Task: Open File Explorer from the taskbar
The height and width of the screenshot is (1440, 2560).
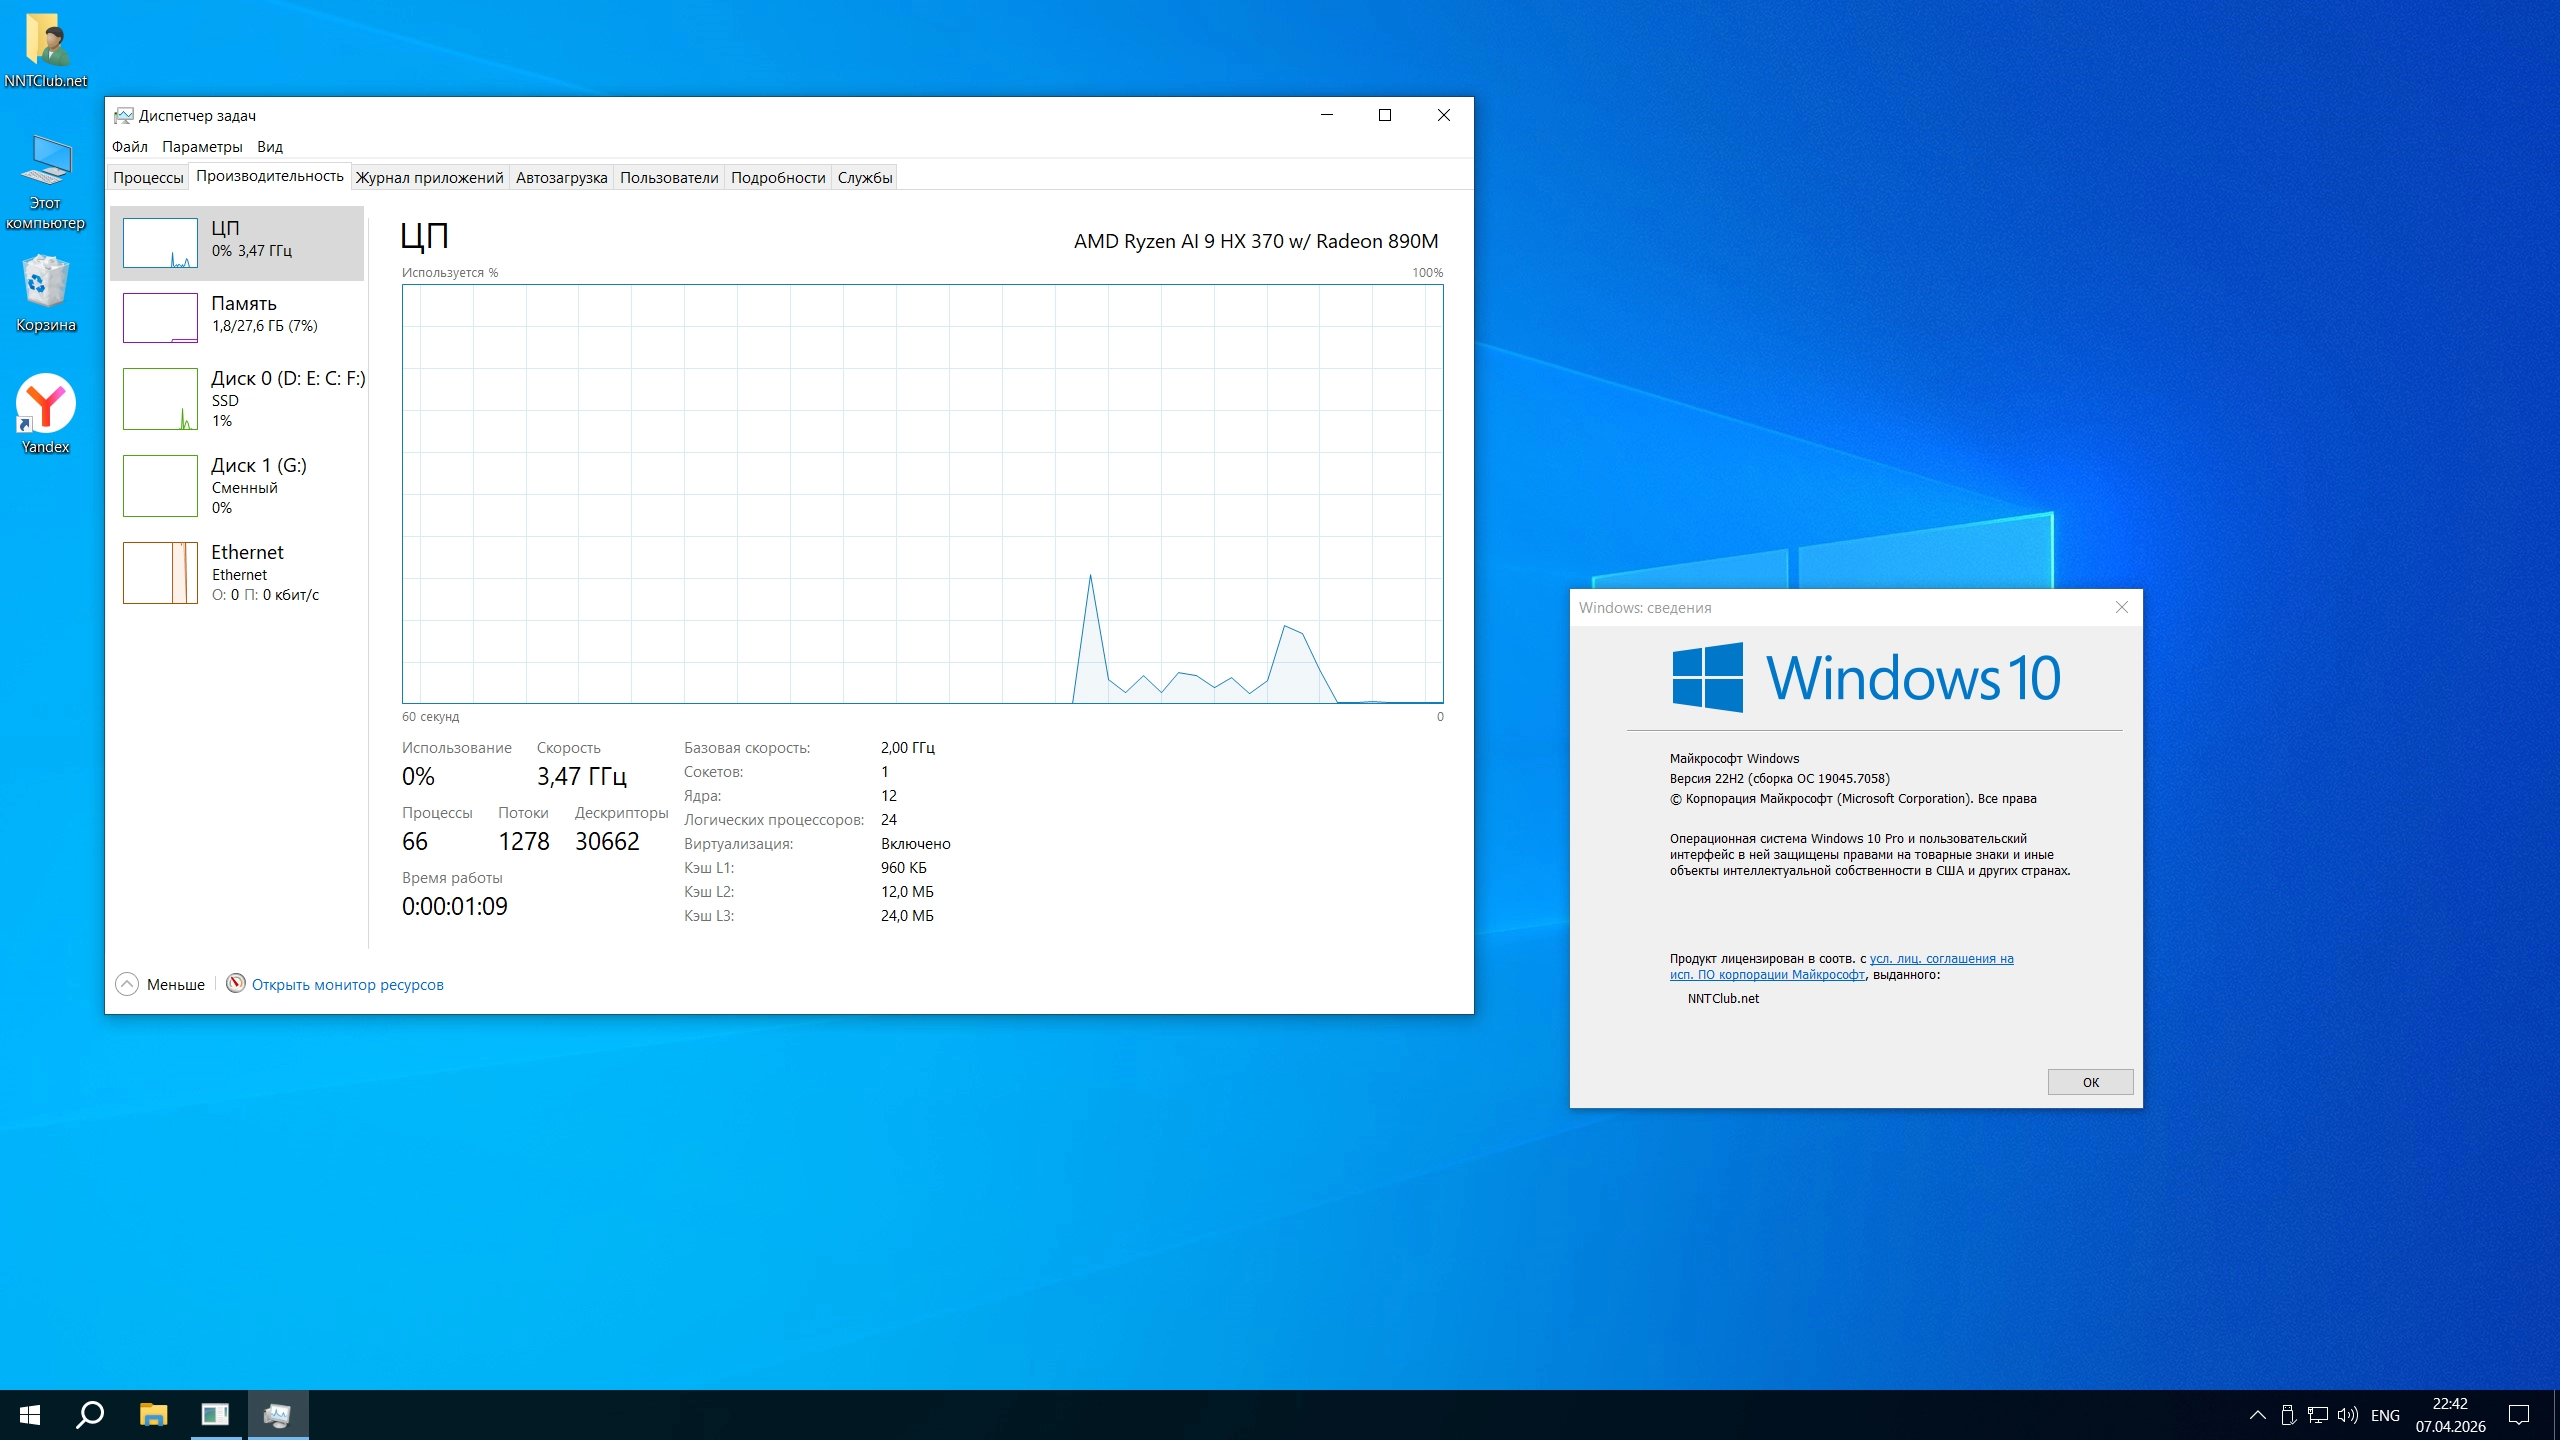Action: (153, 1414)
